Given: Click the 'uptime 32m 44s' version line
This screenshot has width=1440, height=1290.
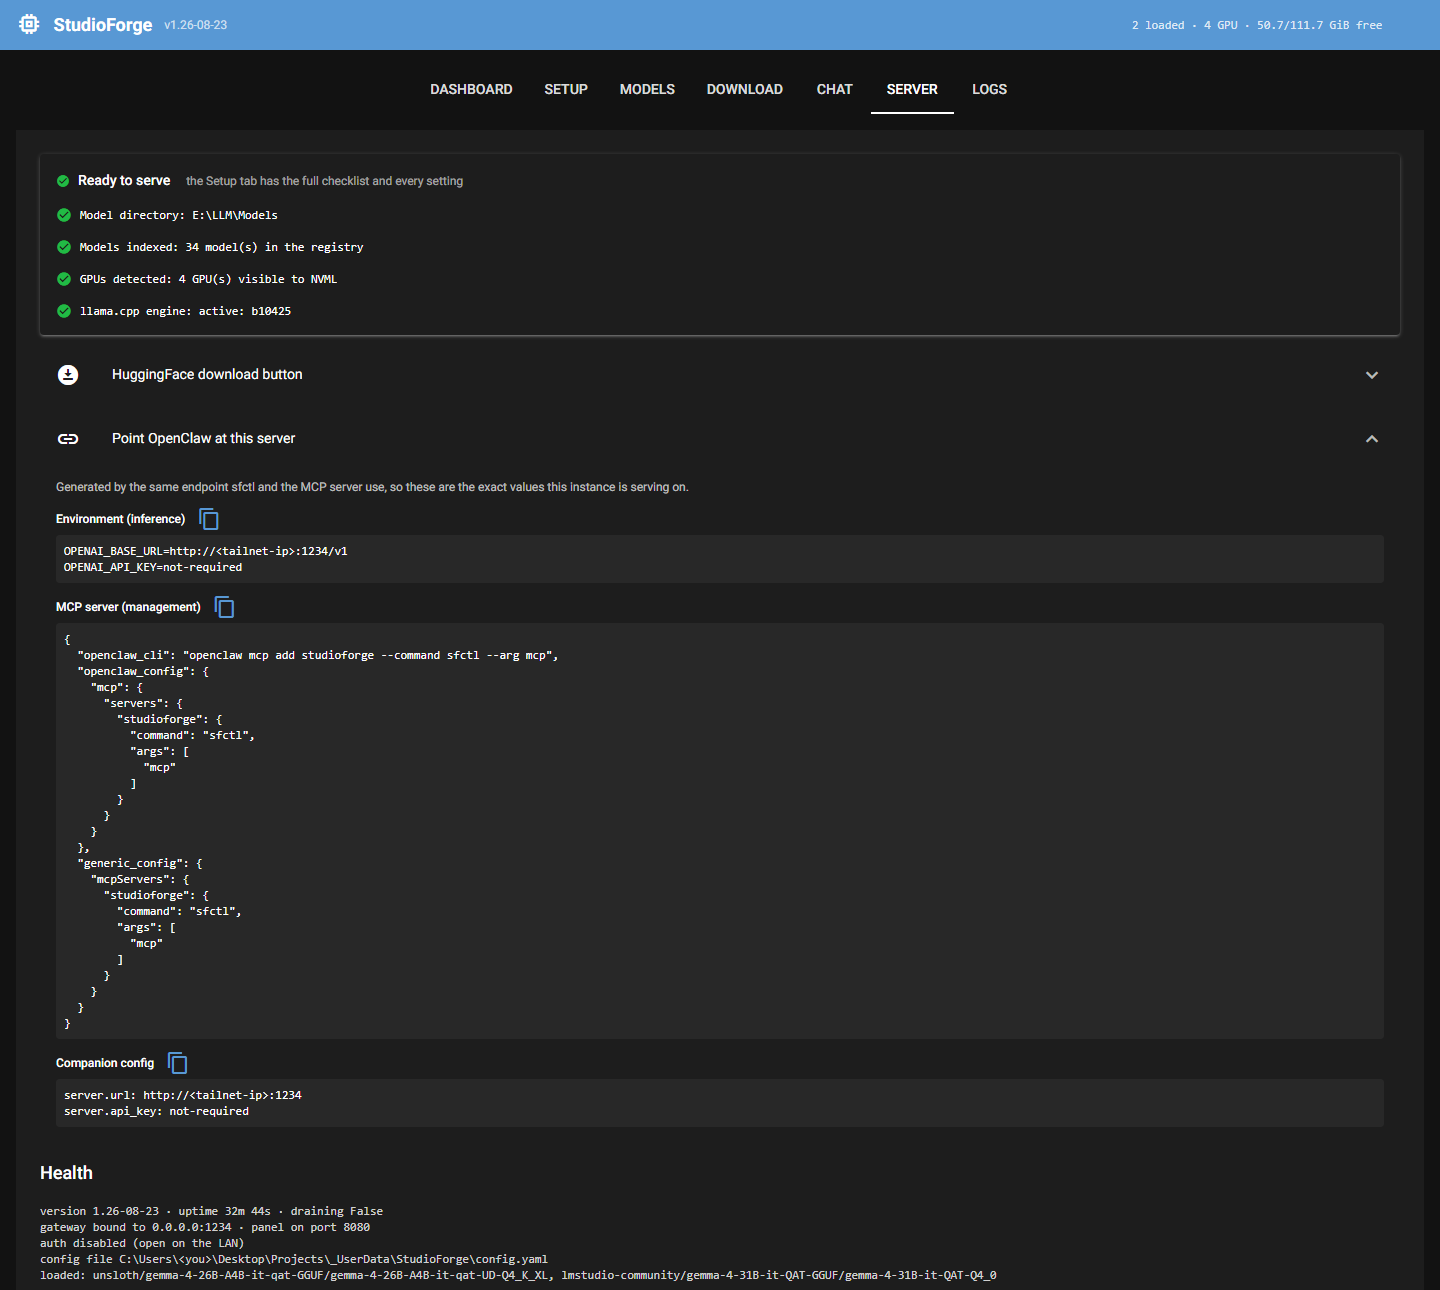Looking at the screenshot, I should point(212,1211).
